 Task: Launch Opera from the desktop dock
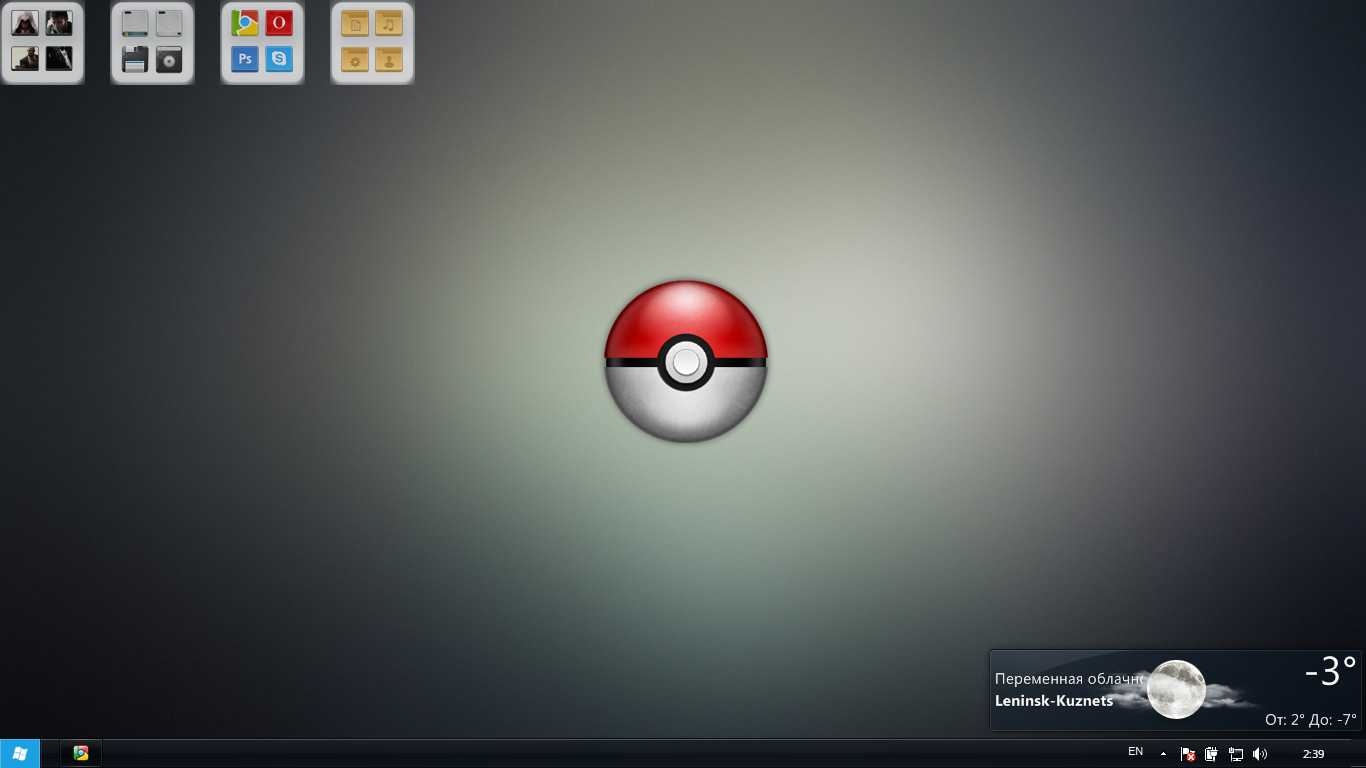[279, 23]
